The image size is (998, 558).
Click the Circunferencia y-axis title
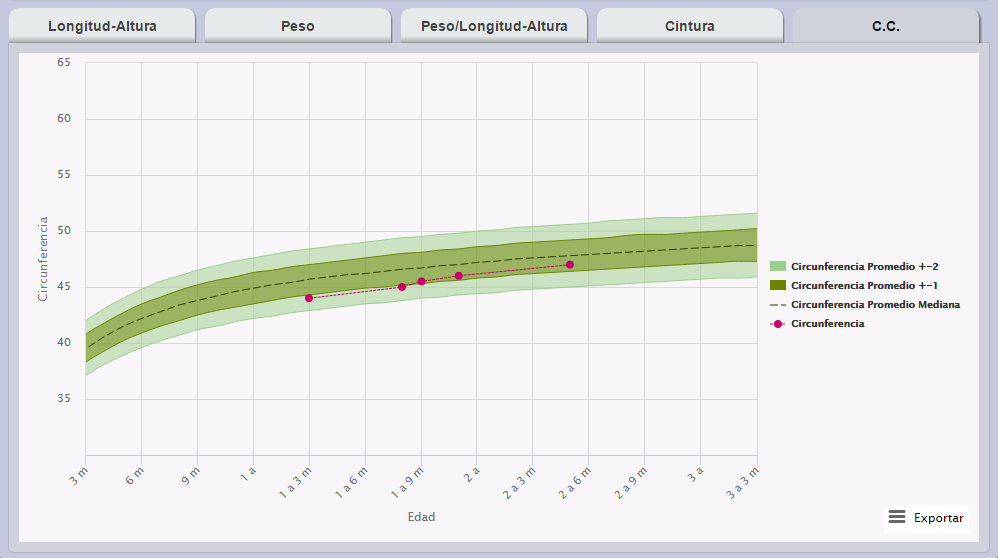tap(43, 259)
